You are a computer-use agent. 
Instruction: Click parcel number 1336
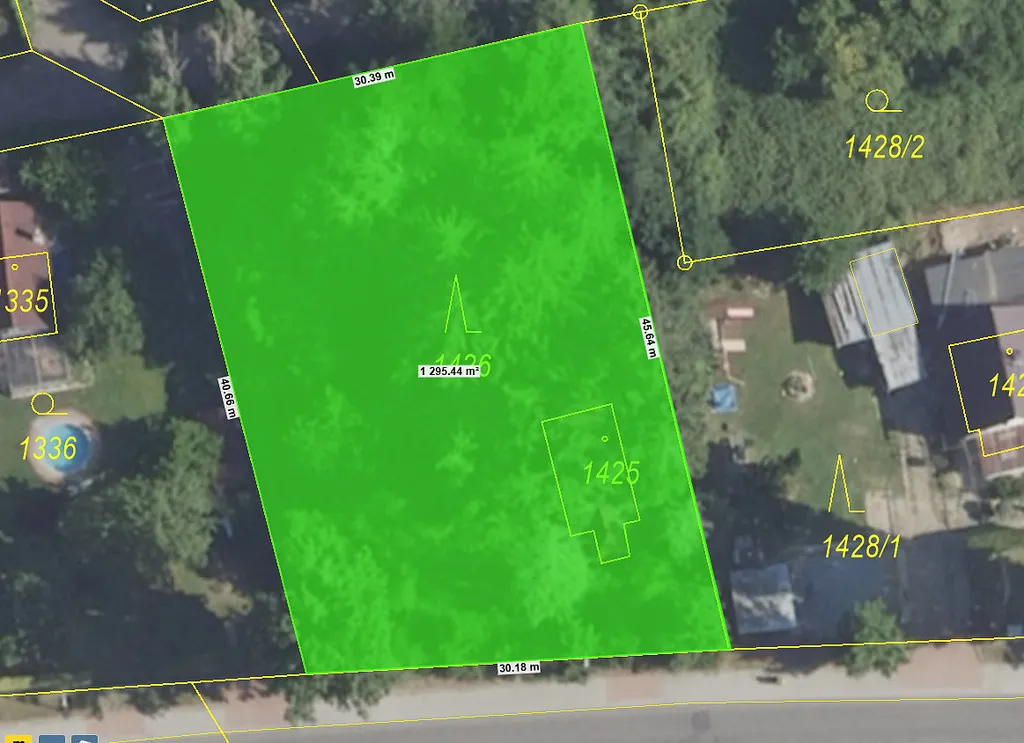tap(48, 447)
